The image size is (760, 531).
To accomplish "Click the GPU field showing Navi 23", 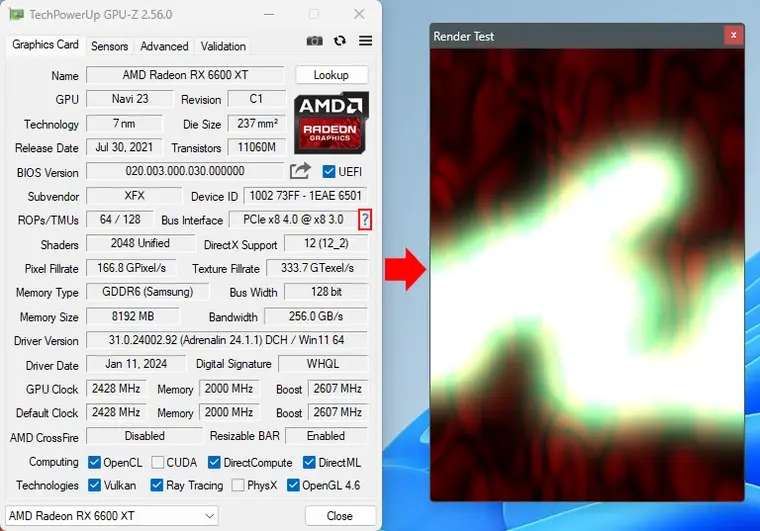I will click(129, 99).
